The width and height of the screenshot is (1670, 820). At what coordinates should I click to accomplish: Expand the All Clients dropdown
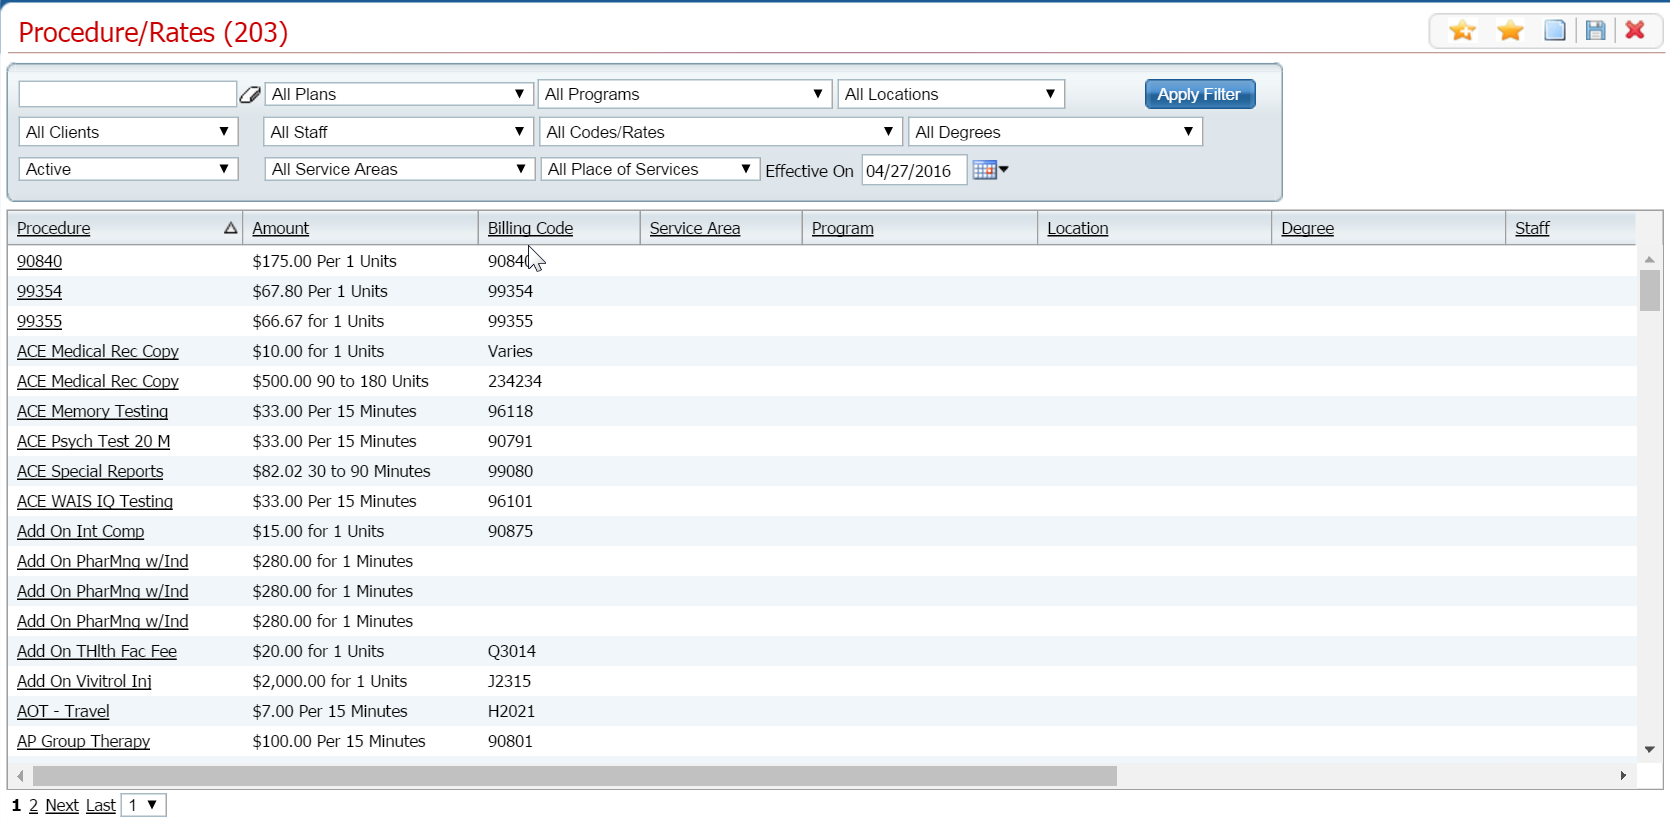(x=128, y=132)
